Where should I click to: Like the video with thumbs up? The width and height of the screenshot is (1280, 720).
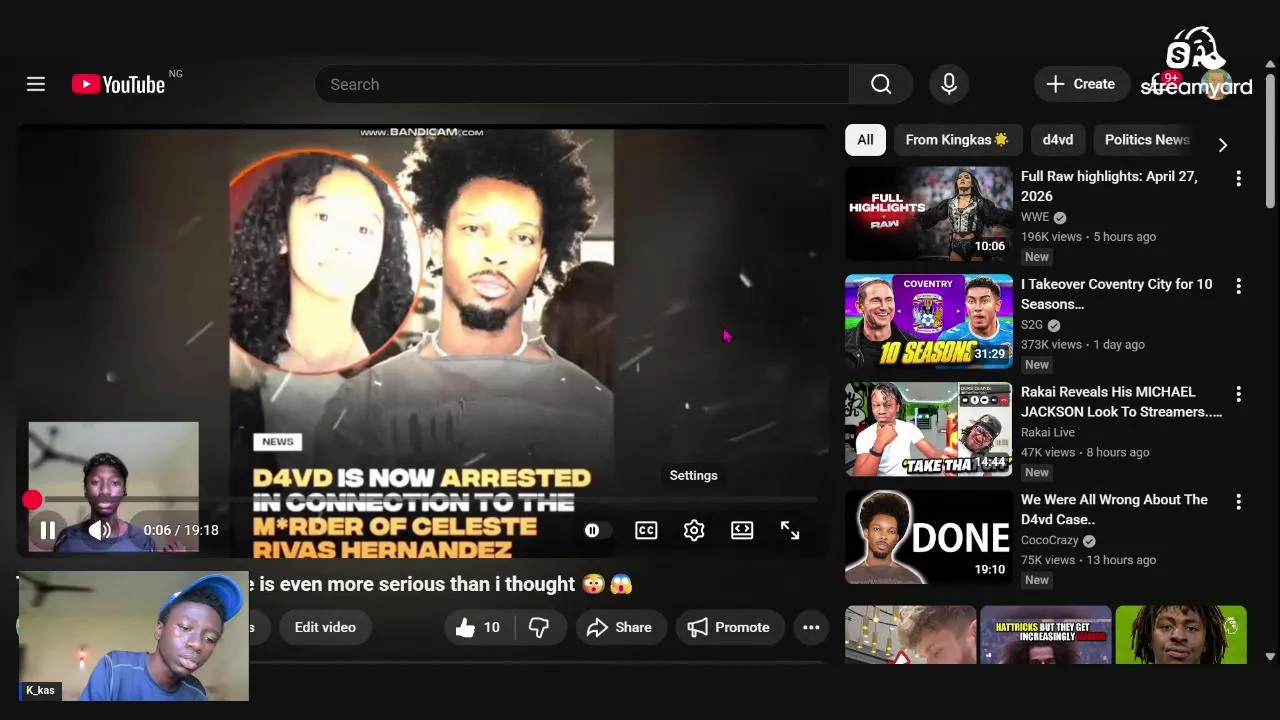point(478,627)
